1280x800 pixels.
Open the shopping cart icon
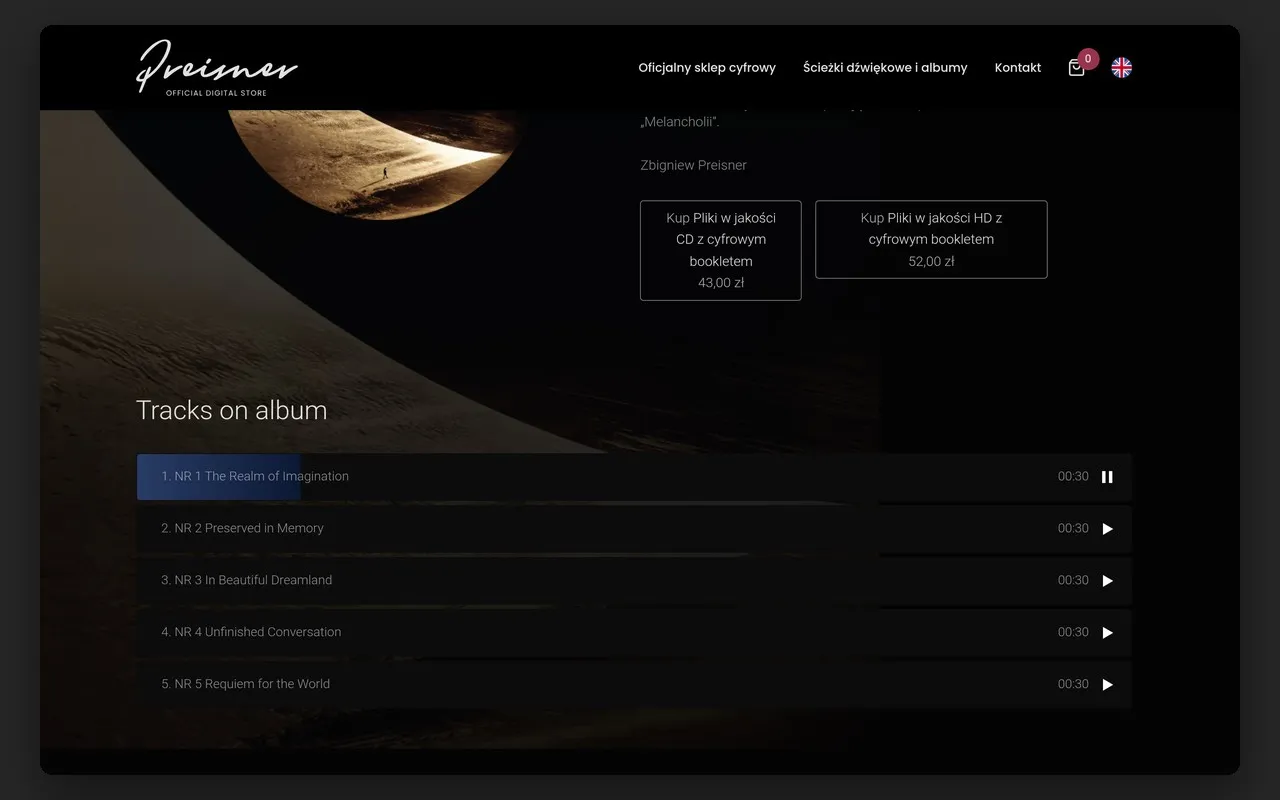click(1076, 68)
